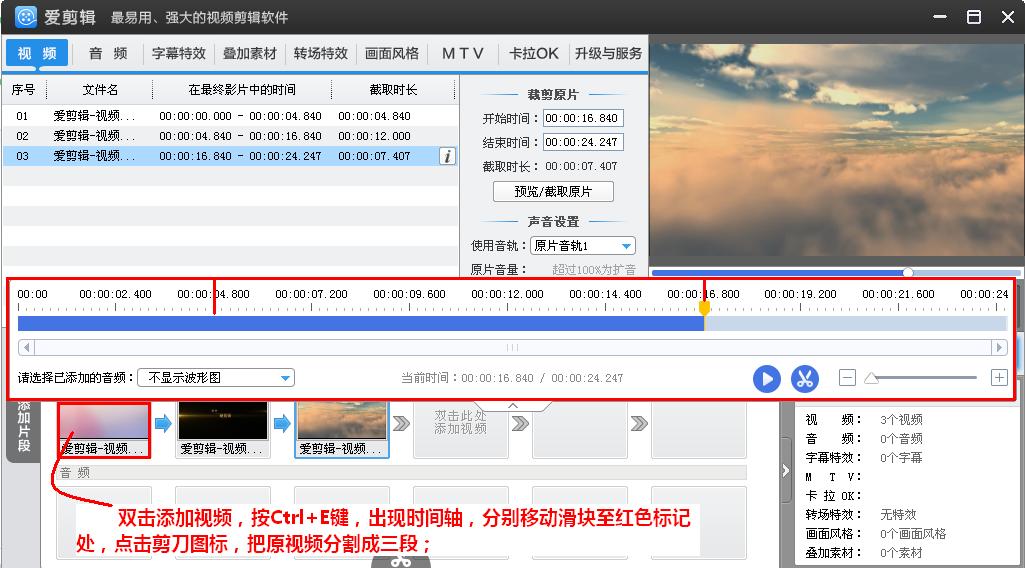1025x568 pixels.
Task: Click the timeline horizontal scrollbar thumb
Action: pos(512,348)
